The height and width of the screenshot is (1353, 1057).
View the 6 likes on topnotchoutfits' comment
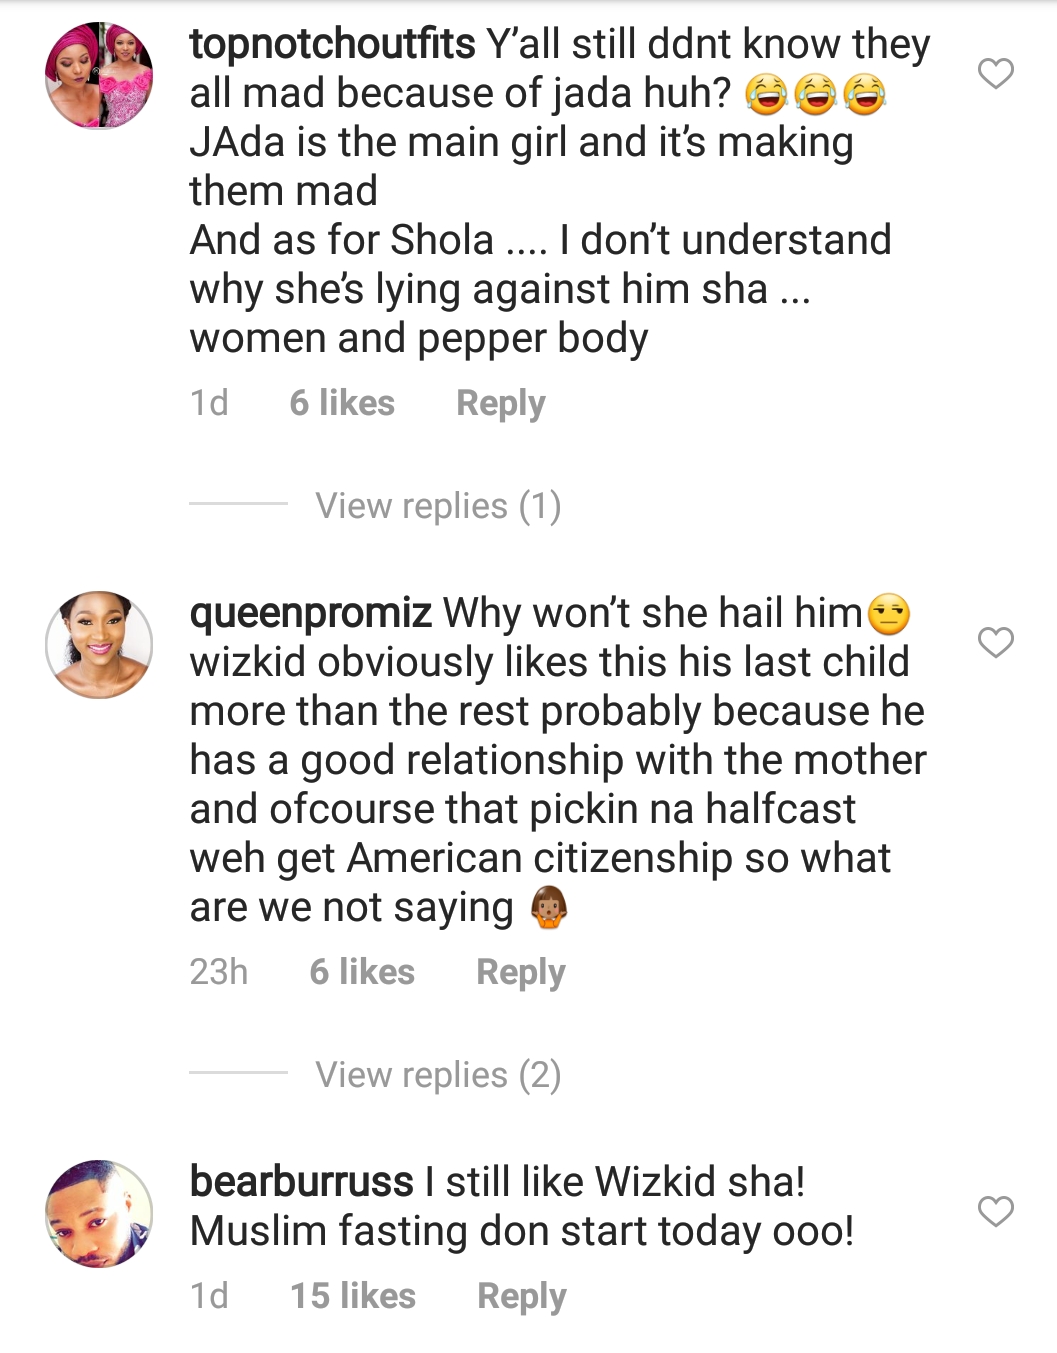342,403
